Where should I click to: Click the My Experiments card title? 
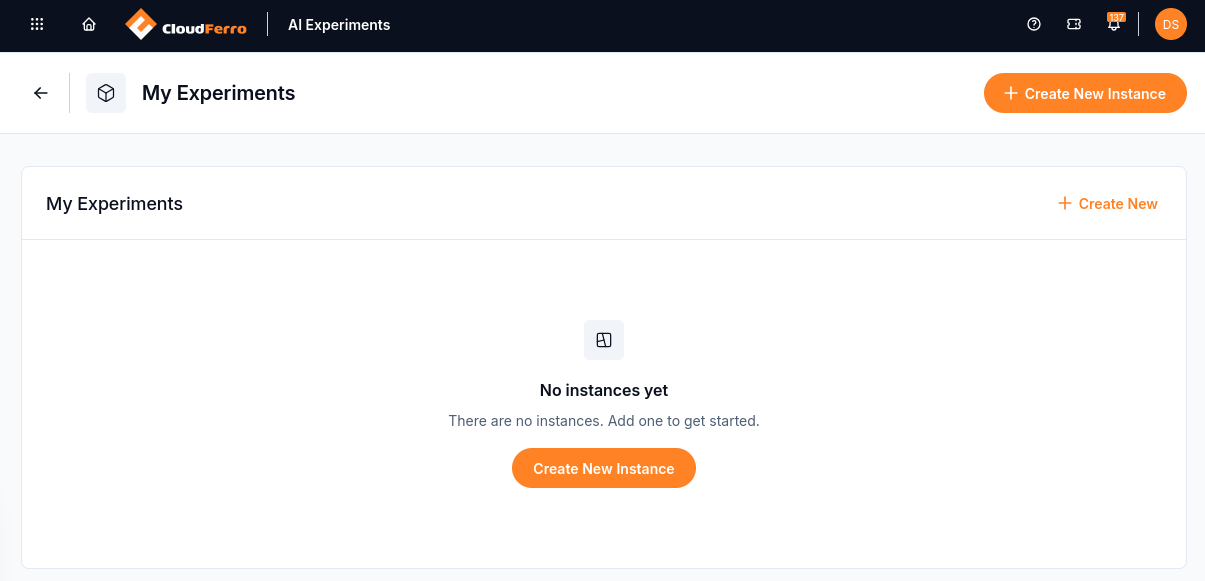pos(115,204)
